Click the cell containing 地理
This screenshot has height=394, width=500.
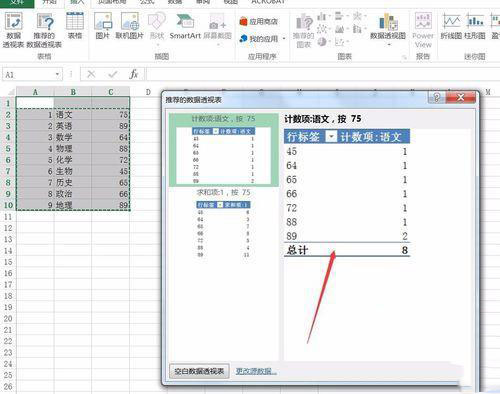click(x=73, y=205)
